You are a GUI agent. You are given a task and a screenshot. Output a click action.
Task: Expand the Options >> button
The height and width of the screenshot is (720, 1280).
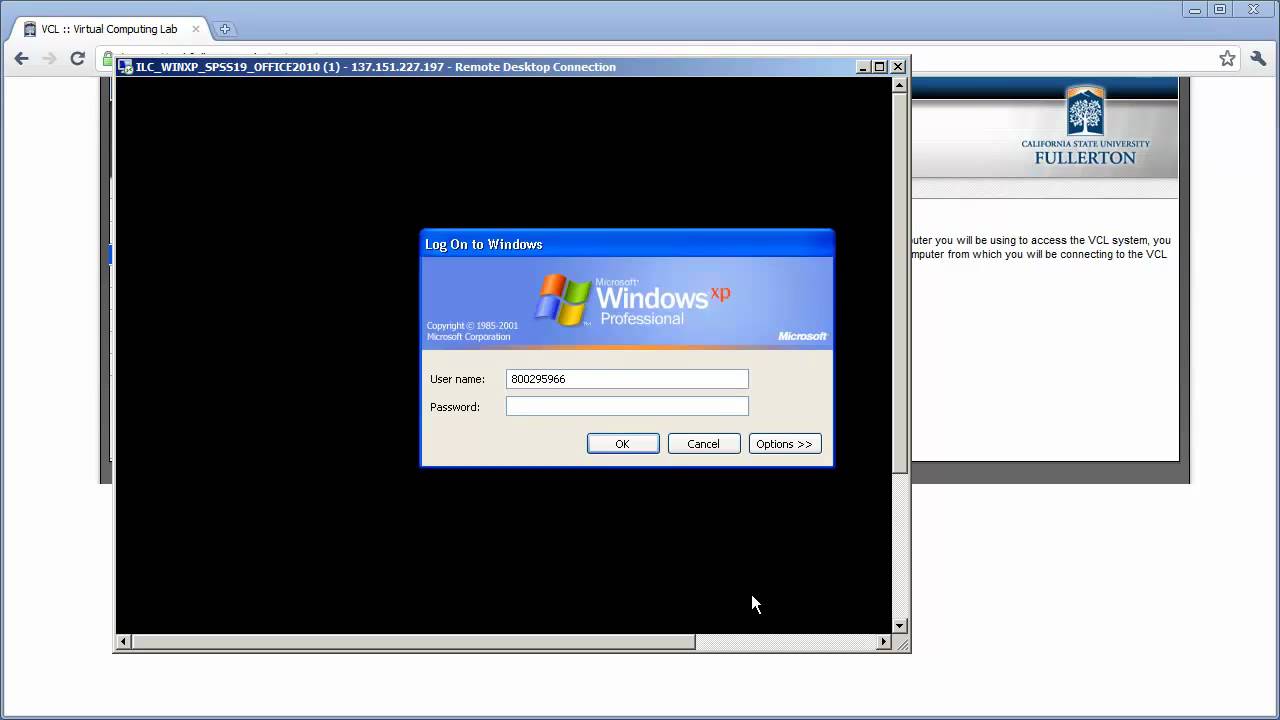coord(785,444)
